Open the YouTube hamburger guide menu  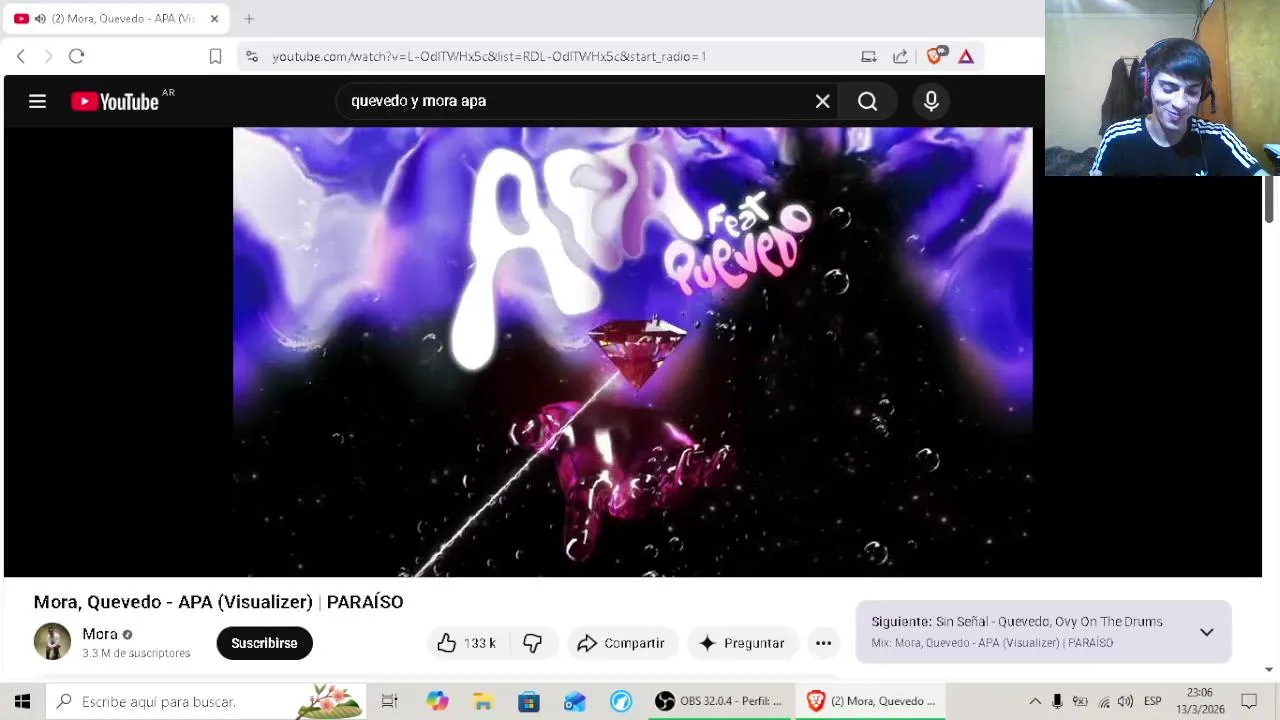(x=37, y=101)
